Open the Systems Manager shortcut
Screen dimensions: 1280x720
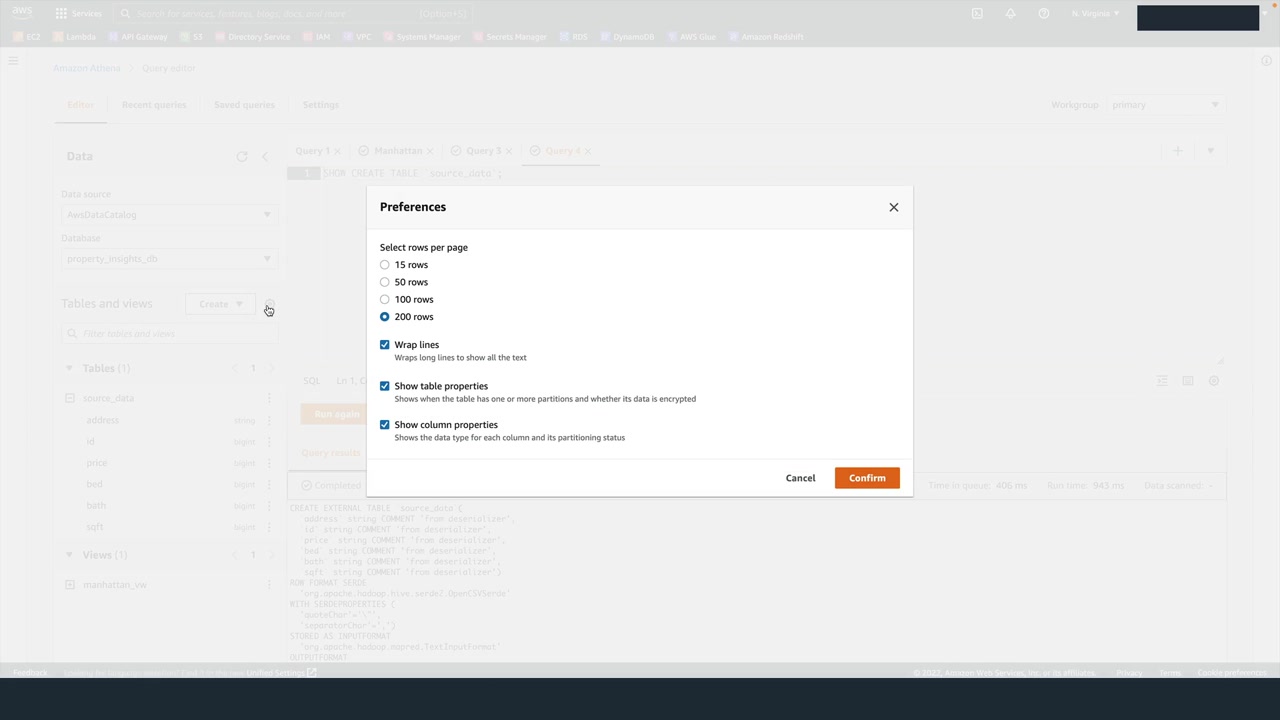[x=422, y=37]
